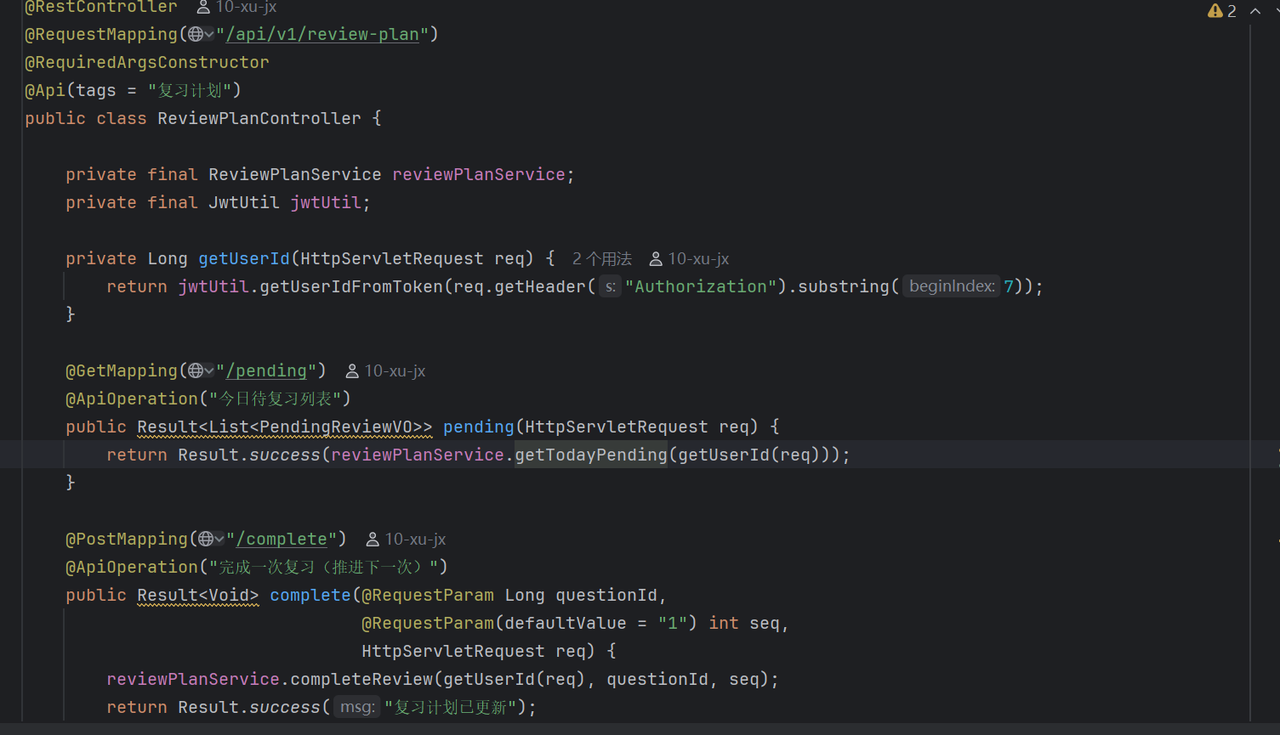Click the 'beginIndex:' parameter hint

951,287
